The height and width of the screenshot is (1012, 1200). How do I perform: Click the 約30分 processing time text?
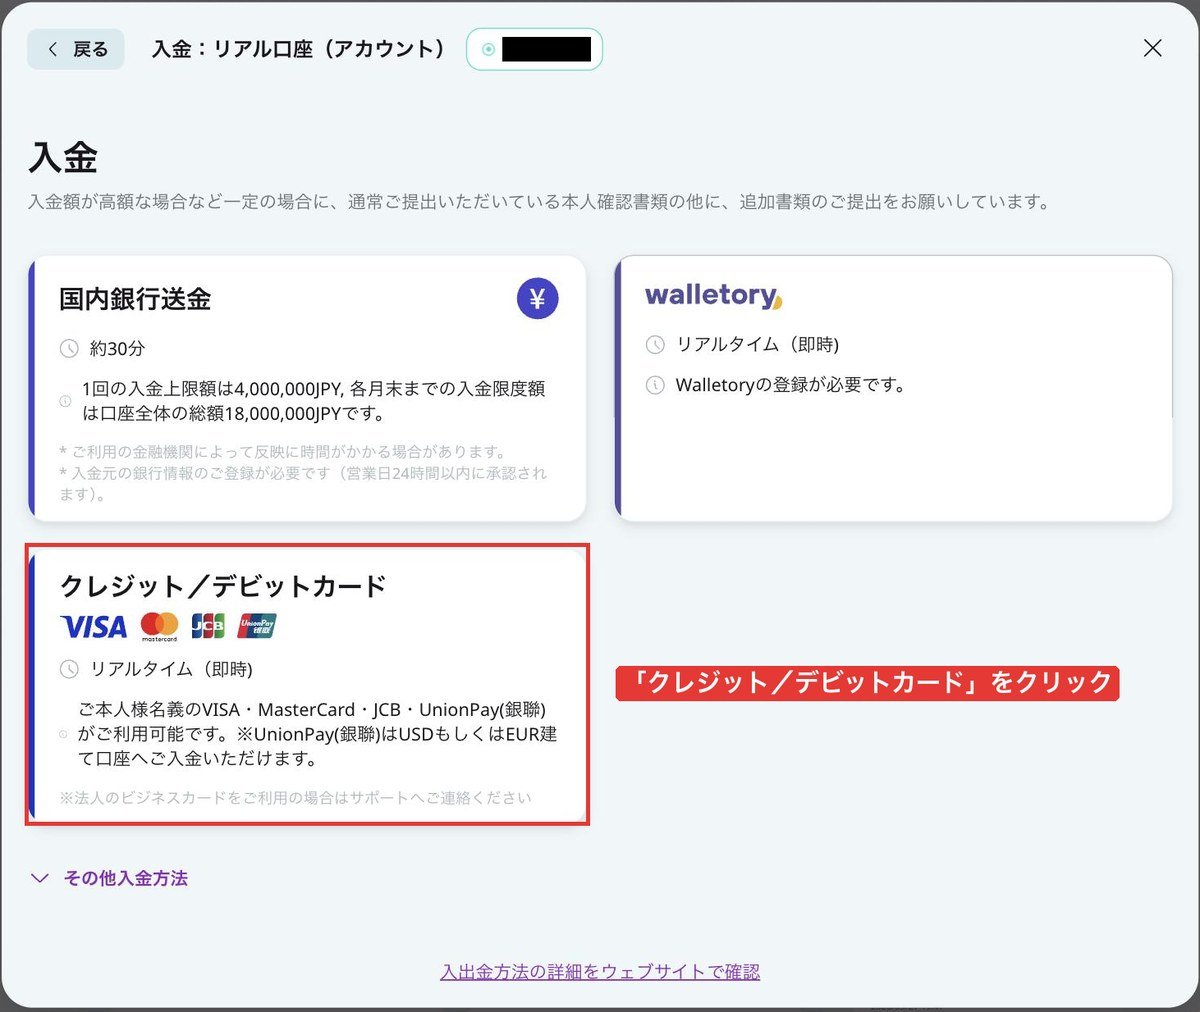117,349
